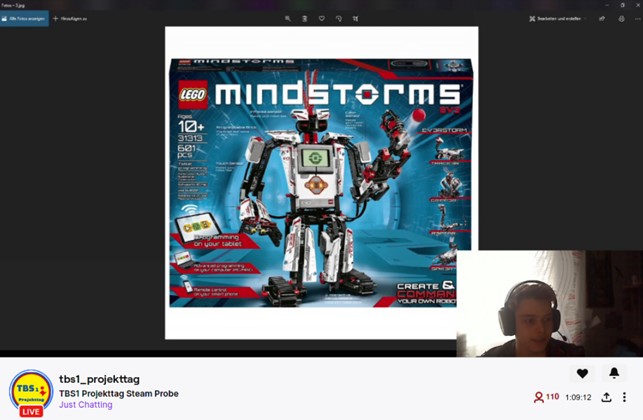
Task: Click the Just Chatting category link
Action: coord(86,405)
